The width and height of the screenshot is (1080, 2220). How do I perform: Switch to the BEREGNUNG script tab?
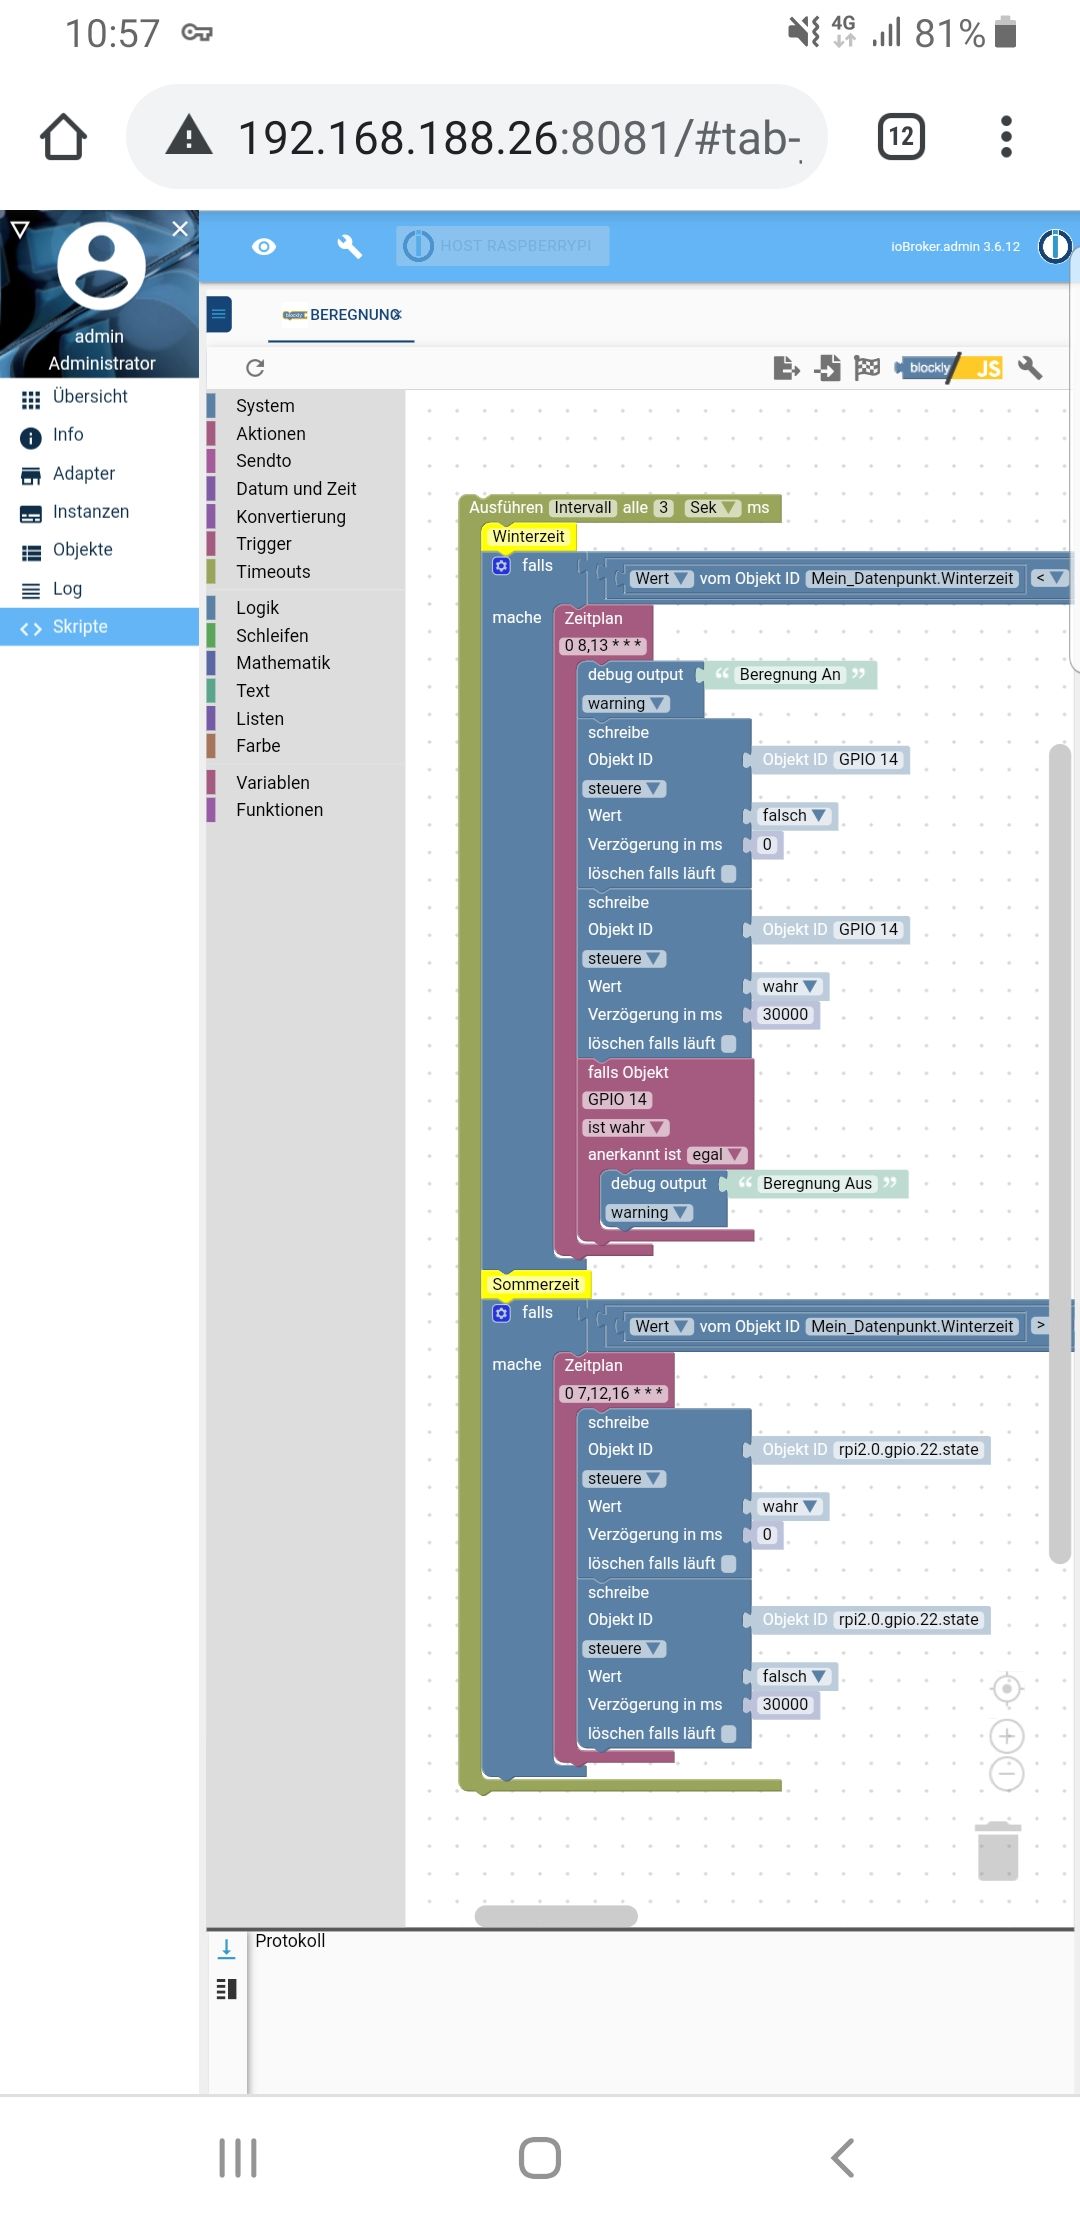pos(341,315)
